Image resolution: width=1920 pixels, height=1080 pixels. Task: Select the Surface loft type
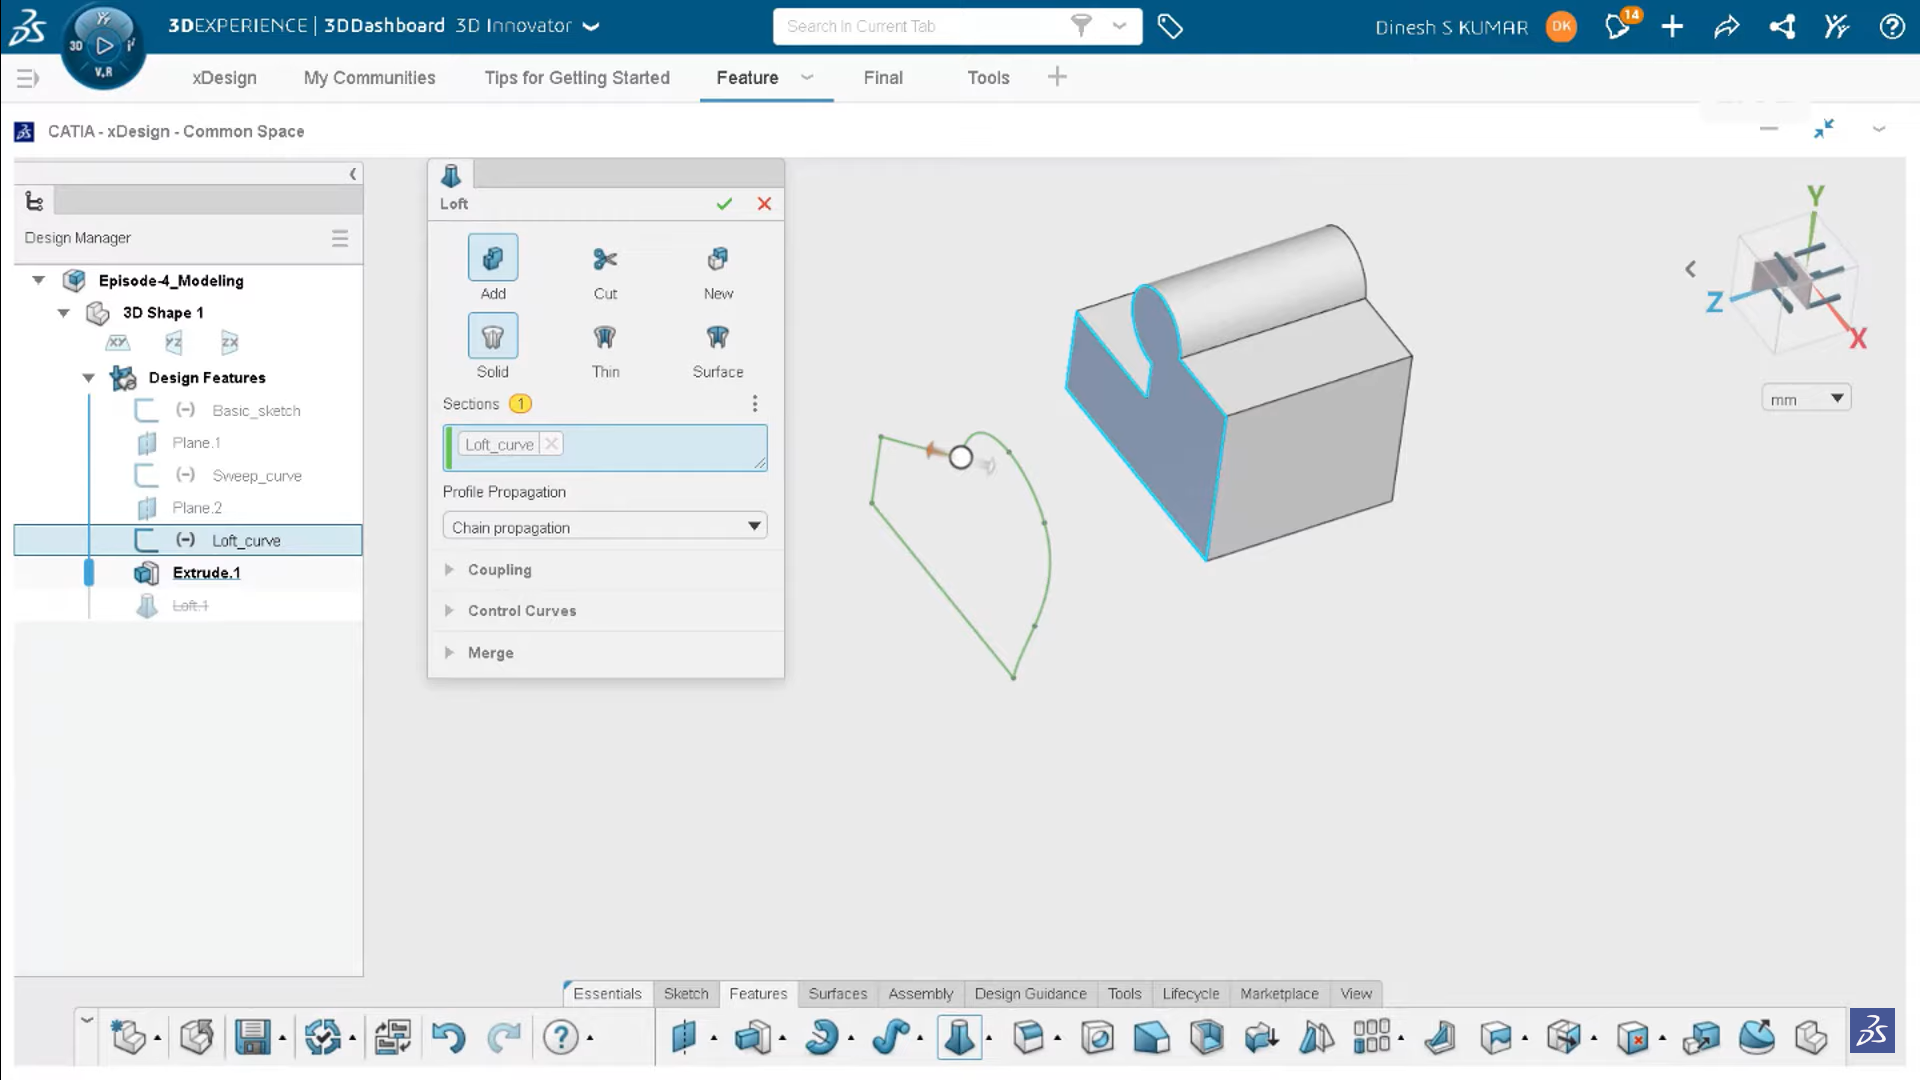[x=718, y=346]
